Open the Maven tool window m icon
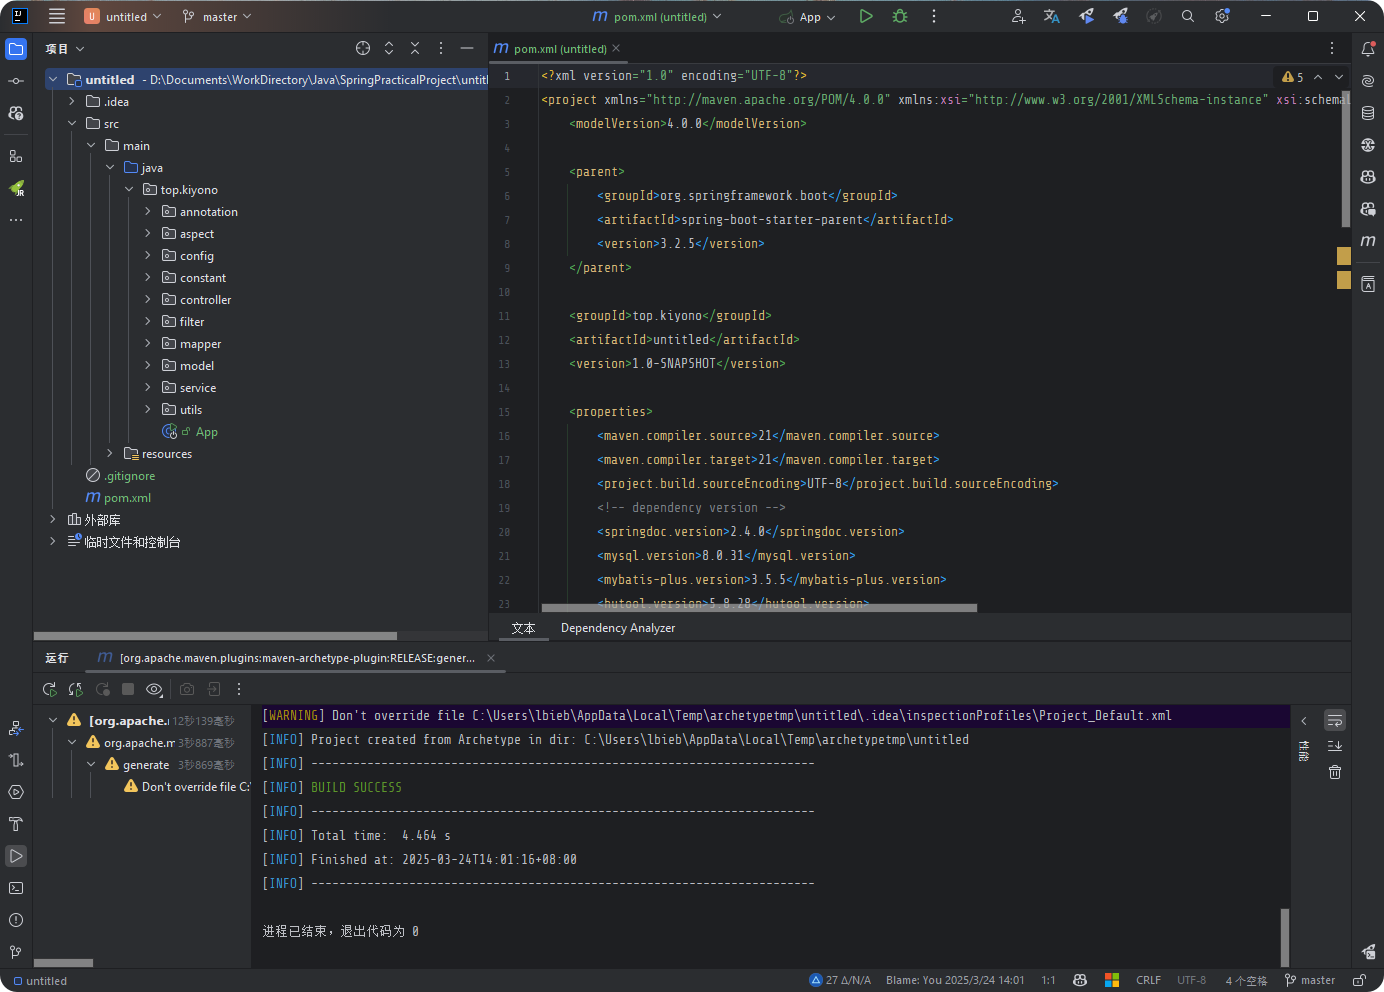1384x992 pixels. [x=1368, y=241]
